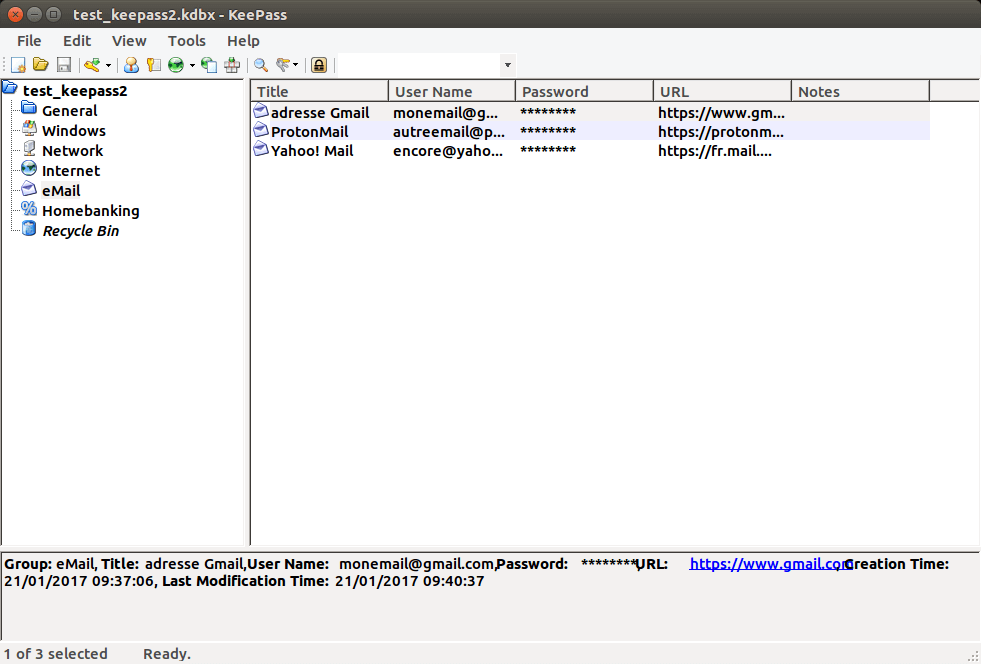Click the Add Entry key icon

click(x=93, y=65)
